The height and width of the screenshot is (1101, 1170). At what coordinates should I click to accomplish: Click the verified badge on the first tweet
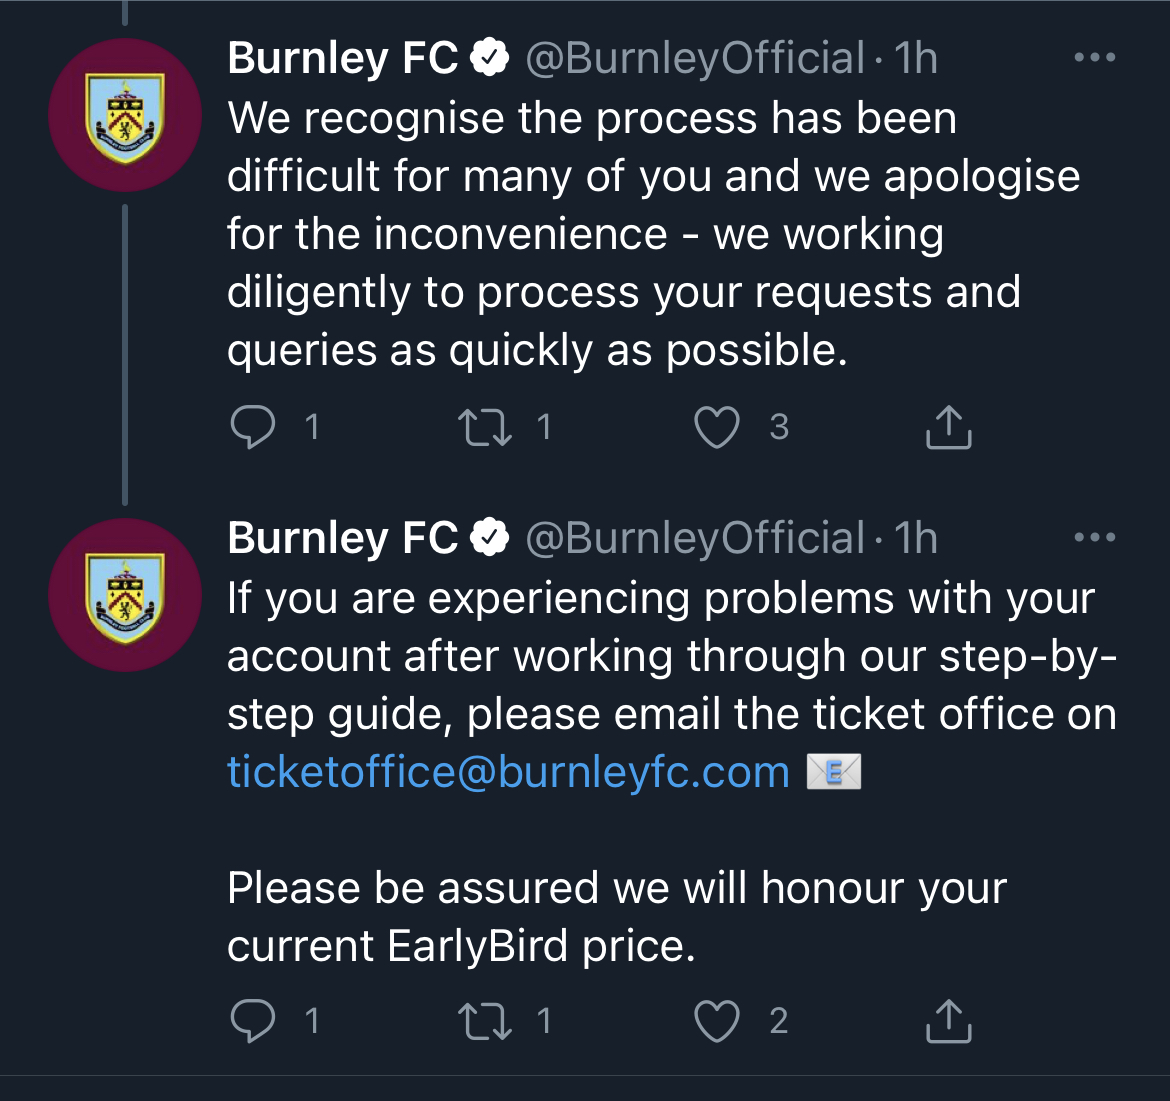click(x=490, y=58)
